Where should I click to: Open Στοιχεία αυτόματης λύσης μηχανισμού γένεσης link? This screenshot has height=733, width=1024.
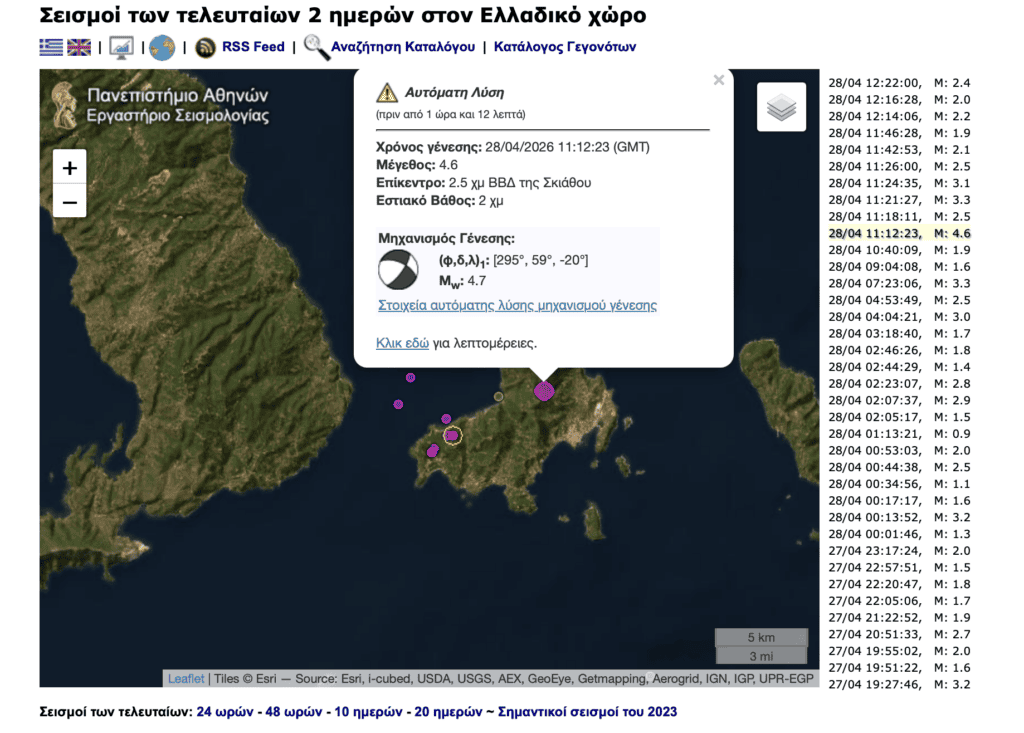click(517, 305)
